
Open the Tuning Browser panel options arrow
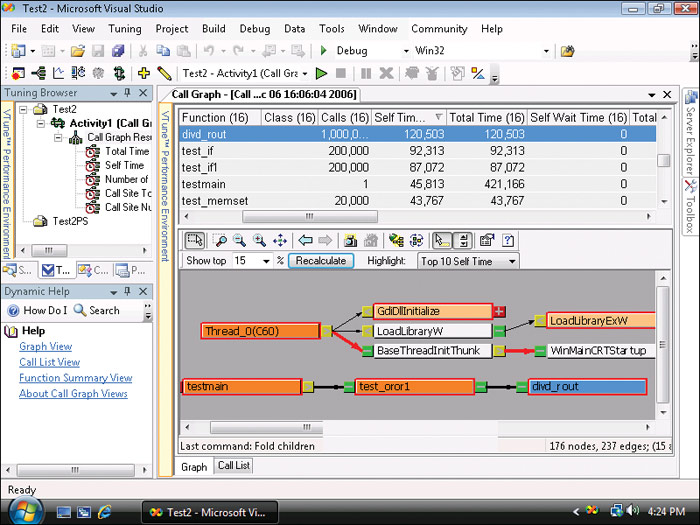click(x=113, y=93)
